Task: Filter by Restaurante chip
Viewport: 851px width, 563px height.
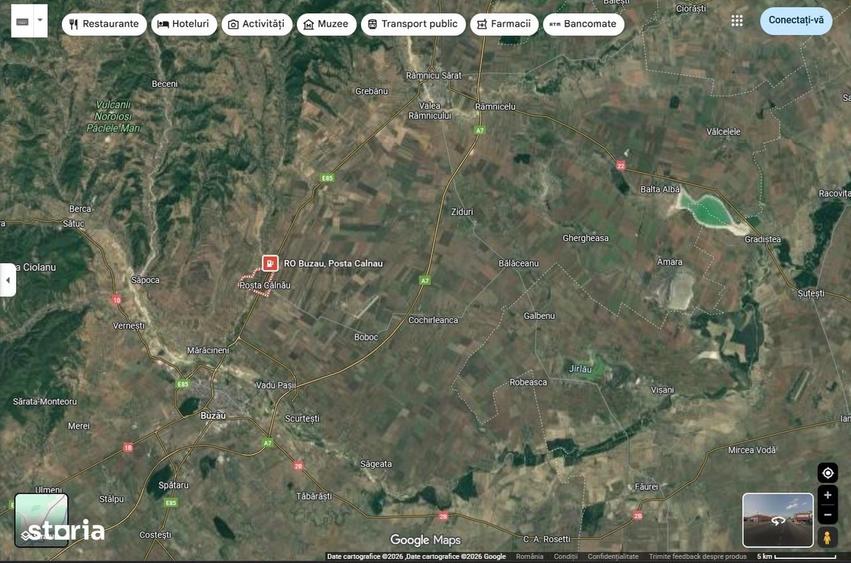Action: click(104, 24)
